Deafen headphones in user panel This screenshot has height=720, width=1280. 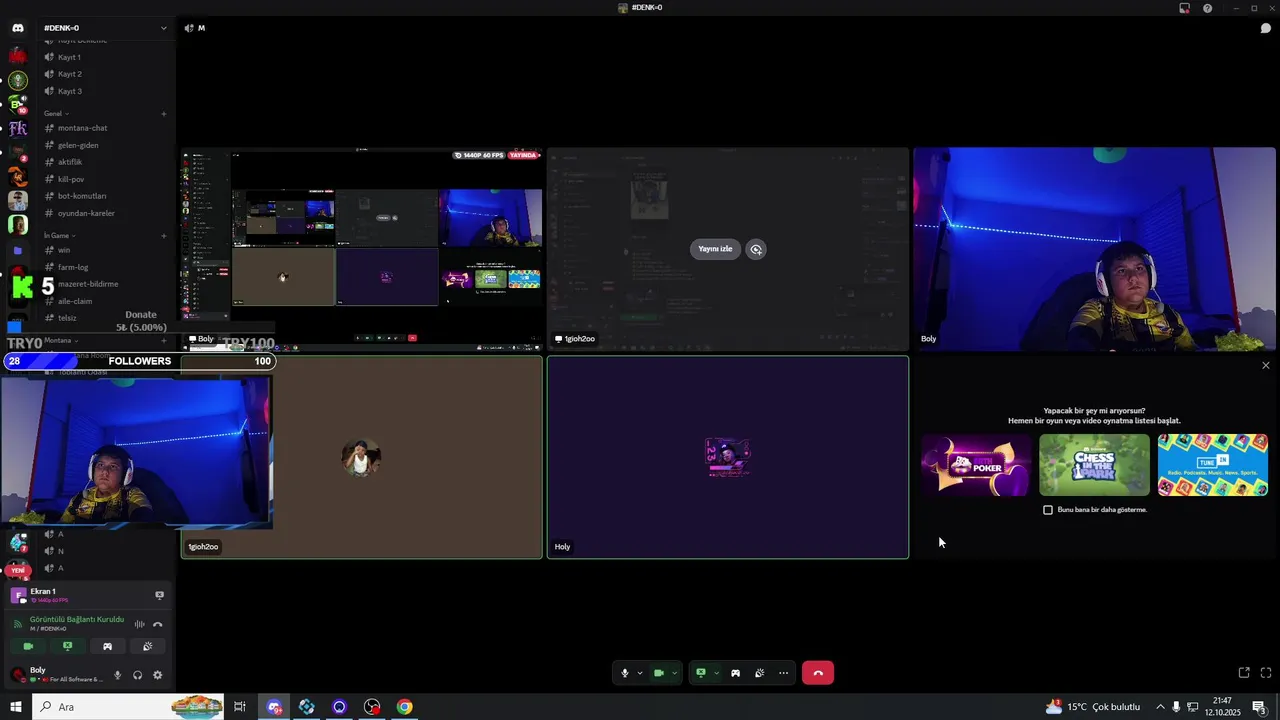click(x=137, y=675)
